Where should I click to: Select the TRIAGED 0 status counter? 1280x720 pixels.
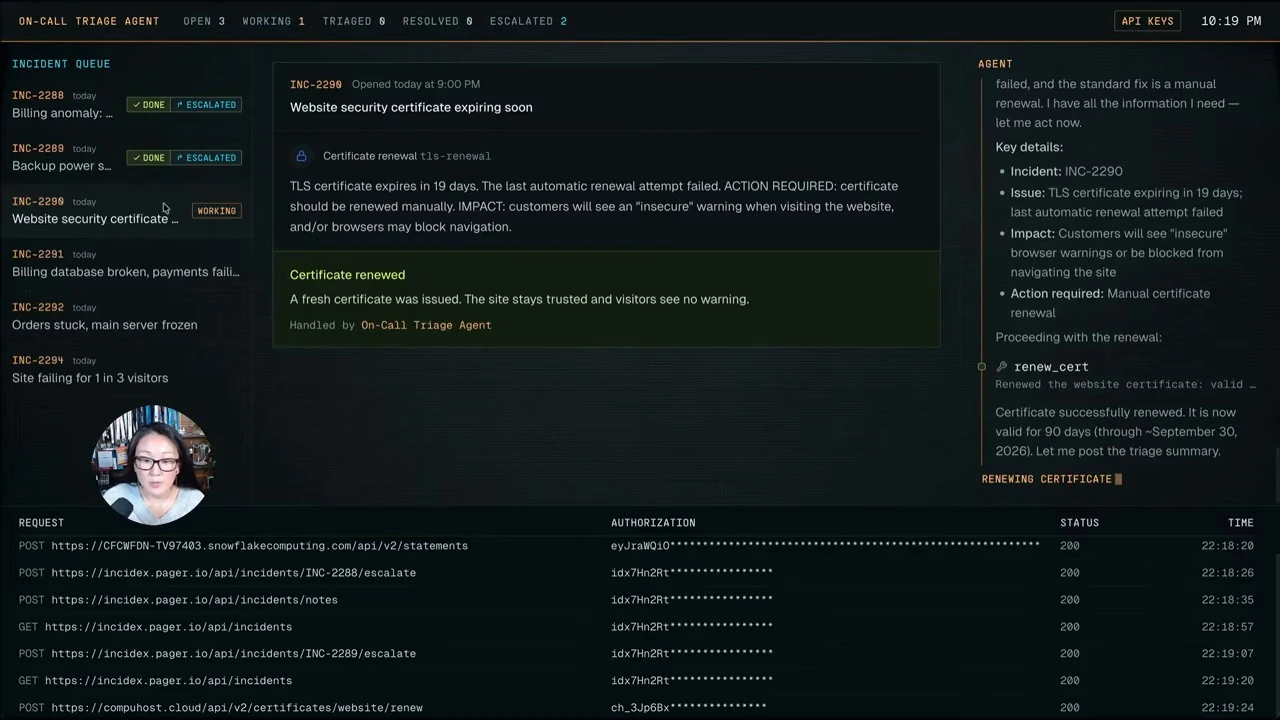click(354, 21)
